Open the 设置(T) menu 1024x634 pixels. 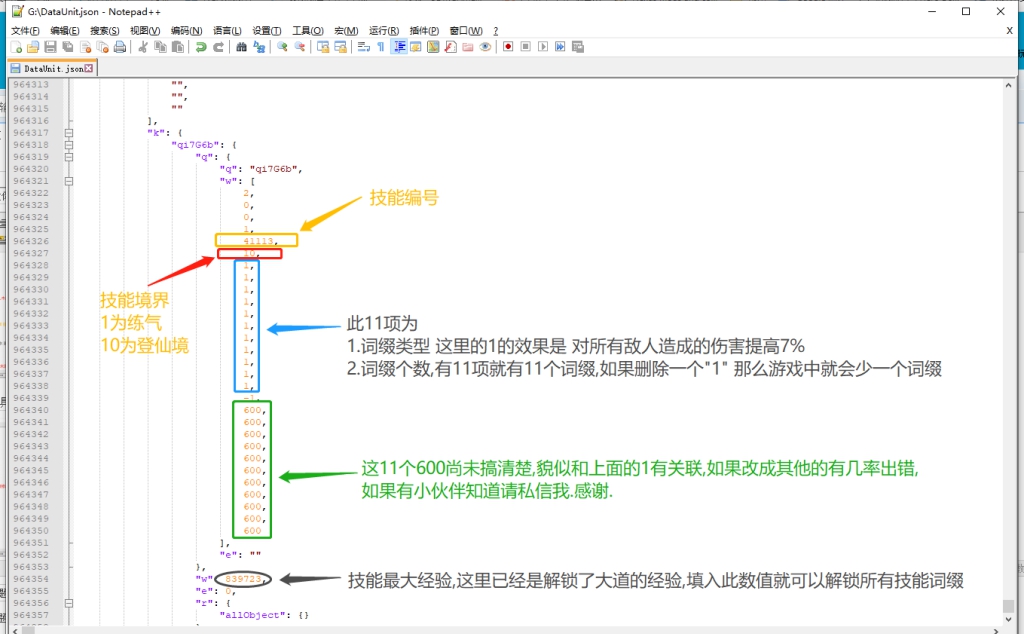pos(266,31)
